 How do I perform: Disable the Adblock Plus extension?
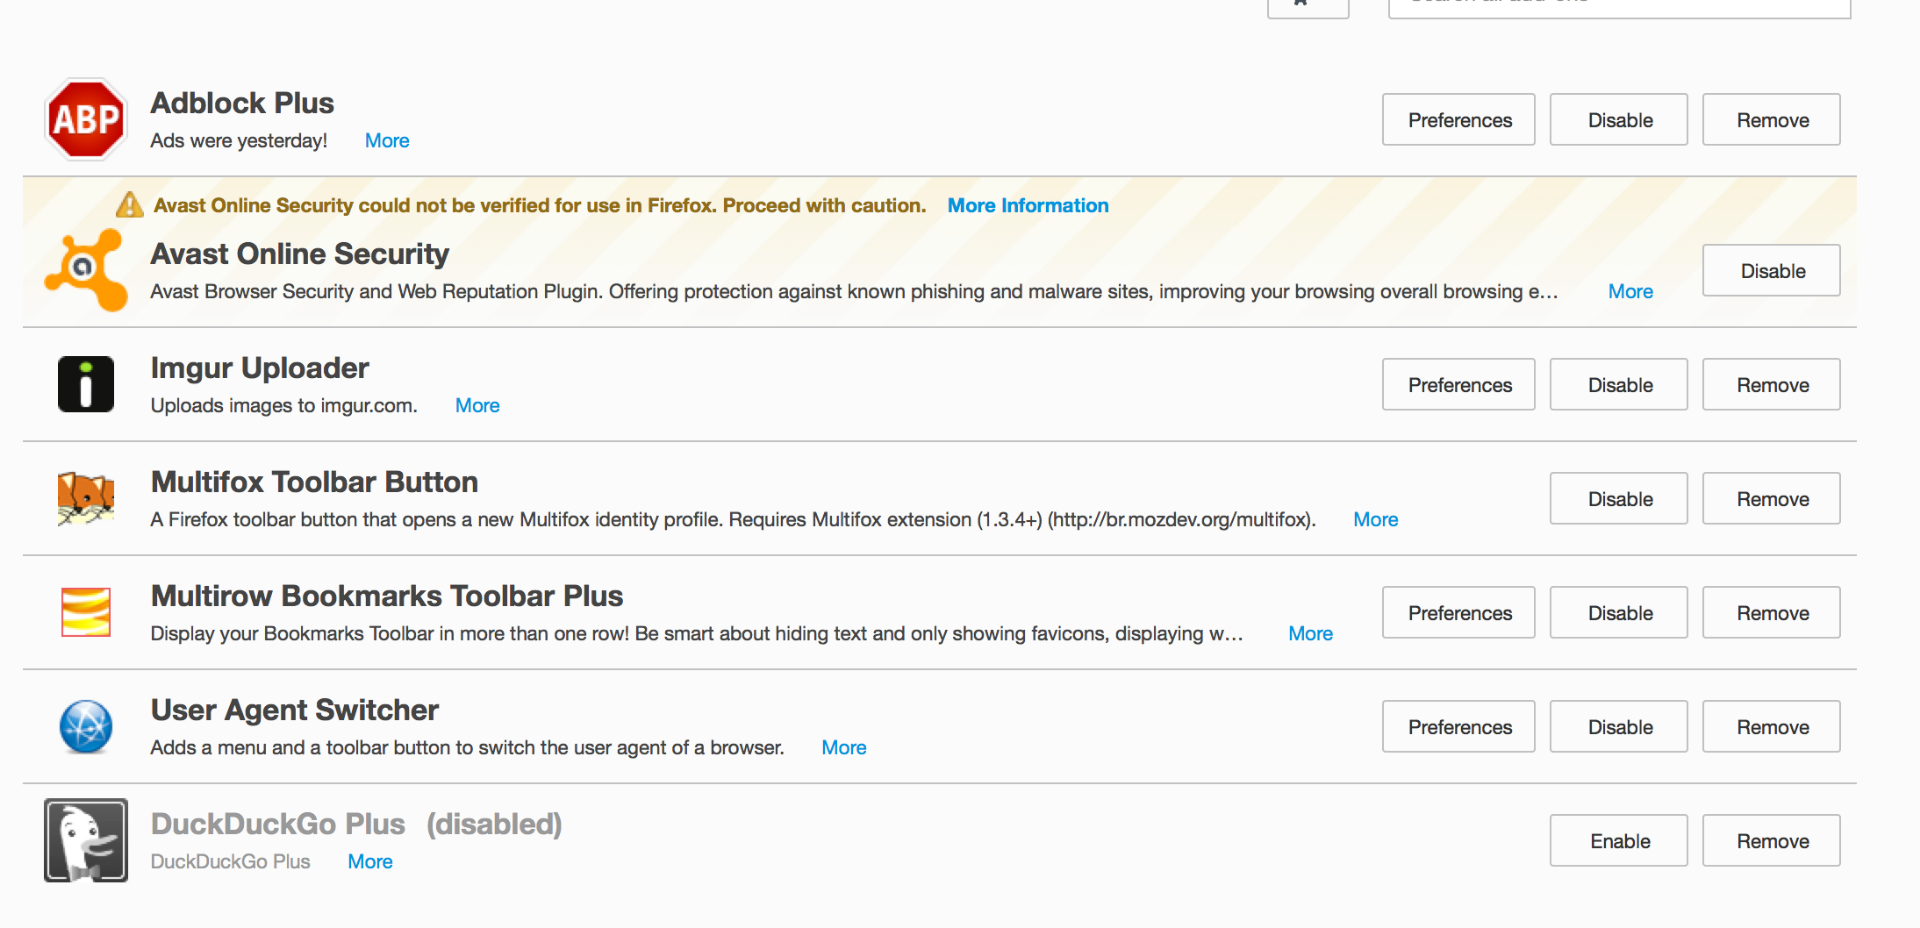pos(1619,120)
